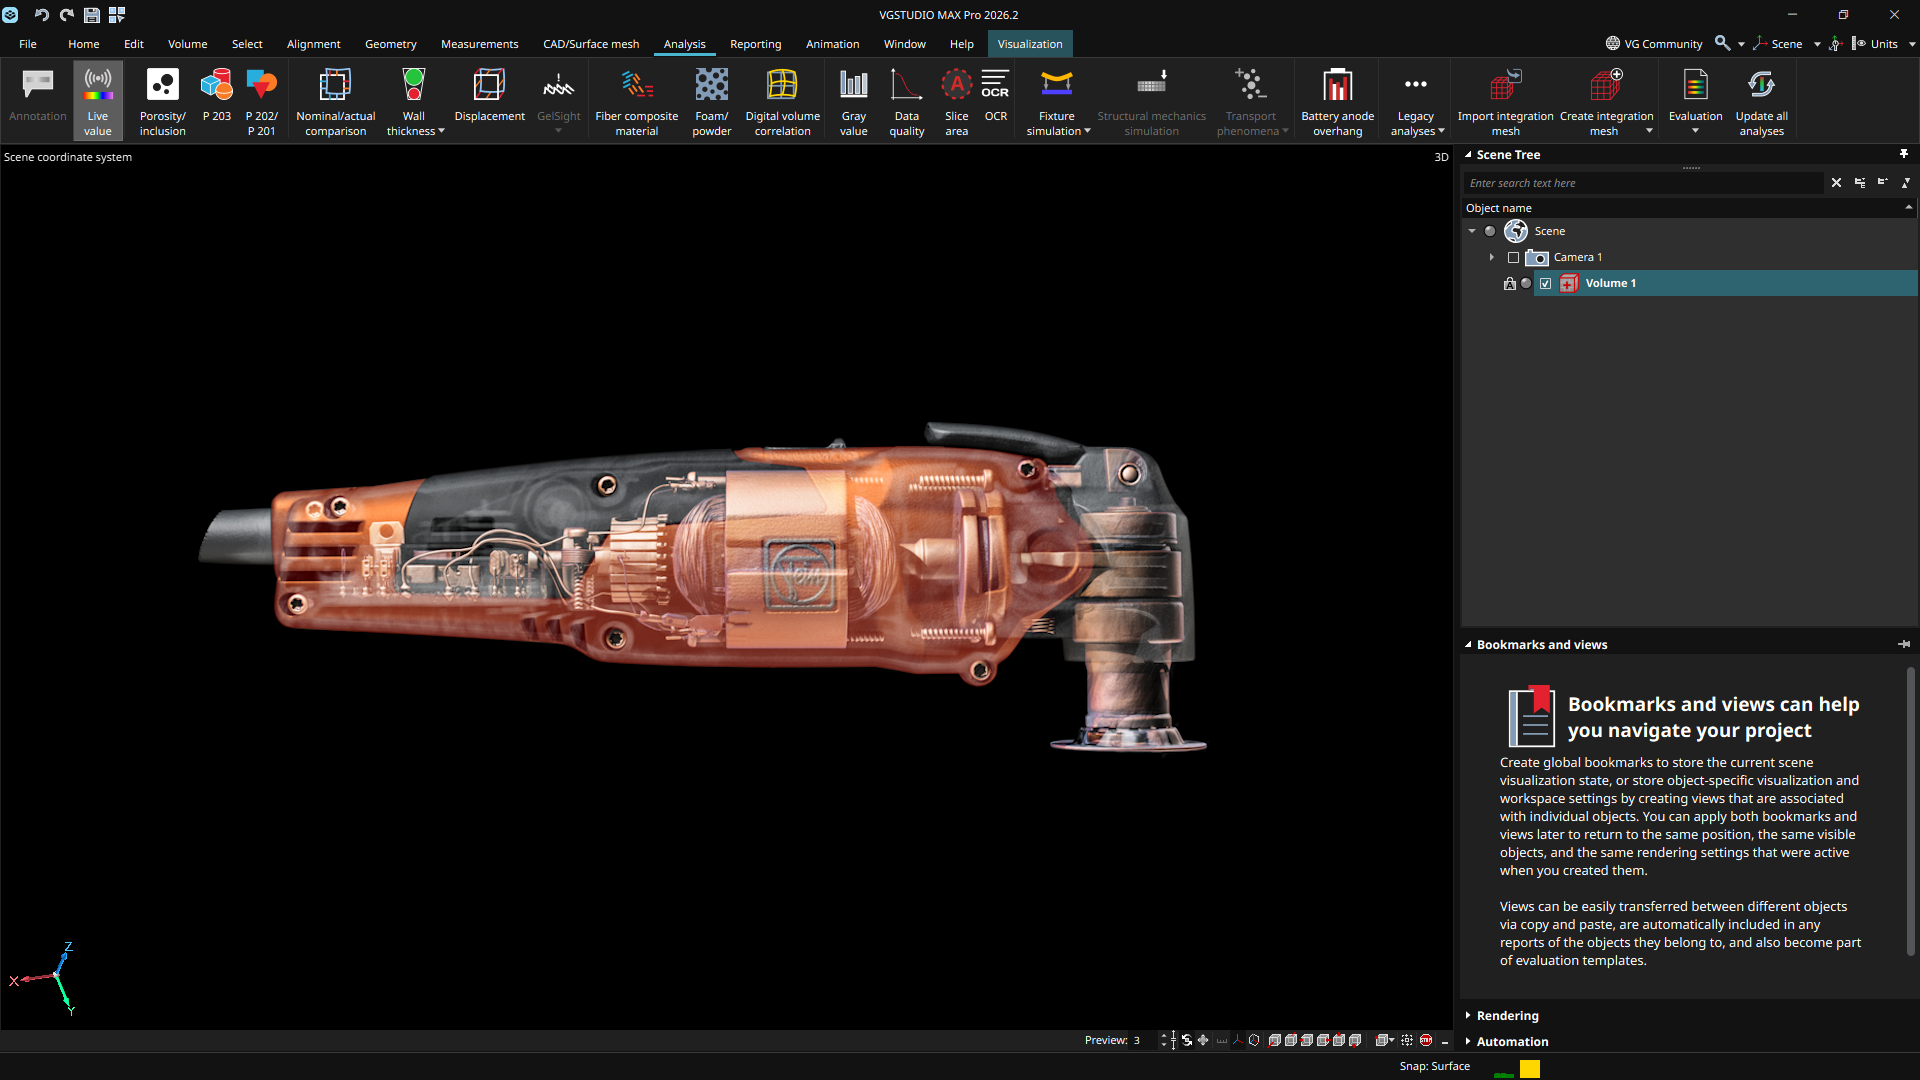Start the Gray value analysis

coord(854,101)
